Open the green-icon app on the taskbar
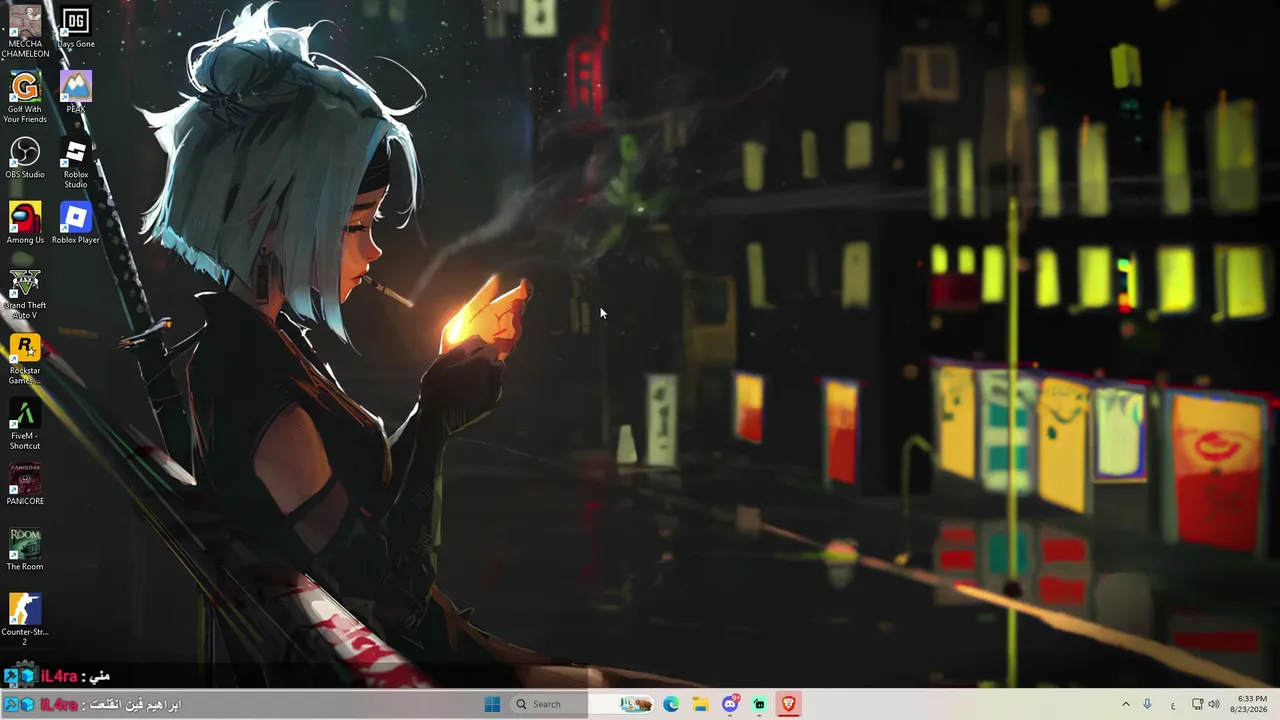This screenshot has width=1280, height=720. pos(759,704)
